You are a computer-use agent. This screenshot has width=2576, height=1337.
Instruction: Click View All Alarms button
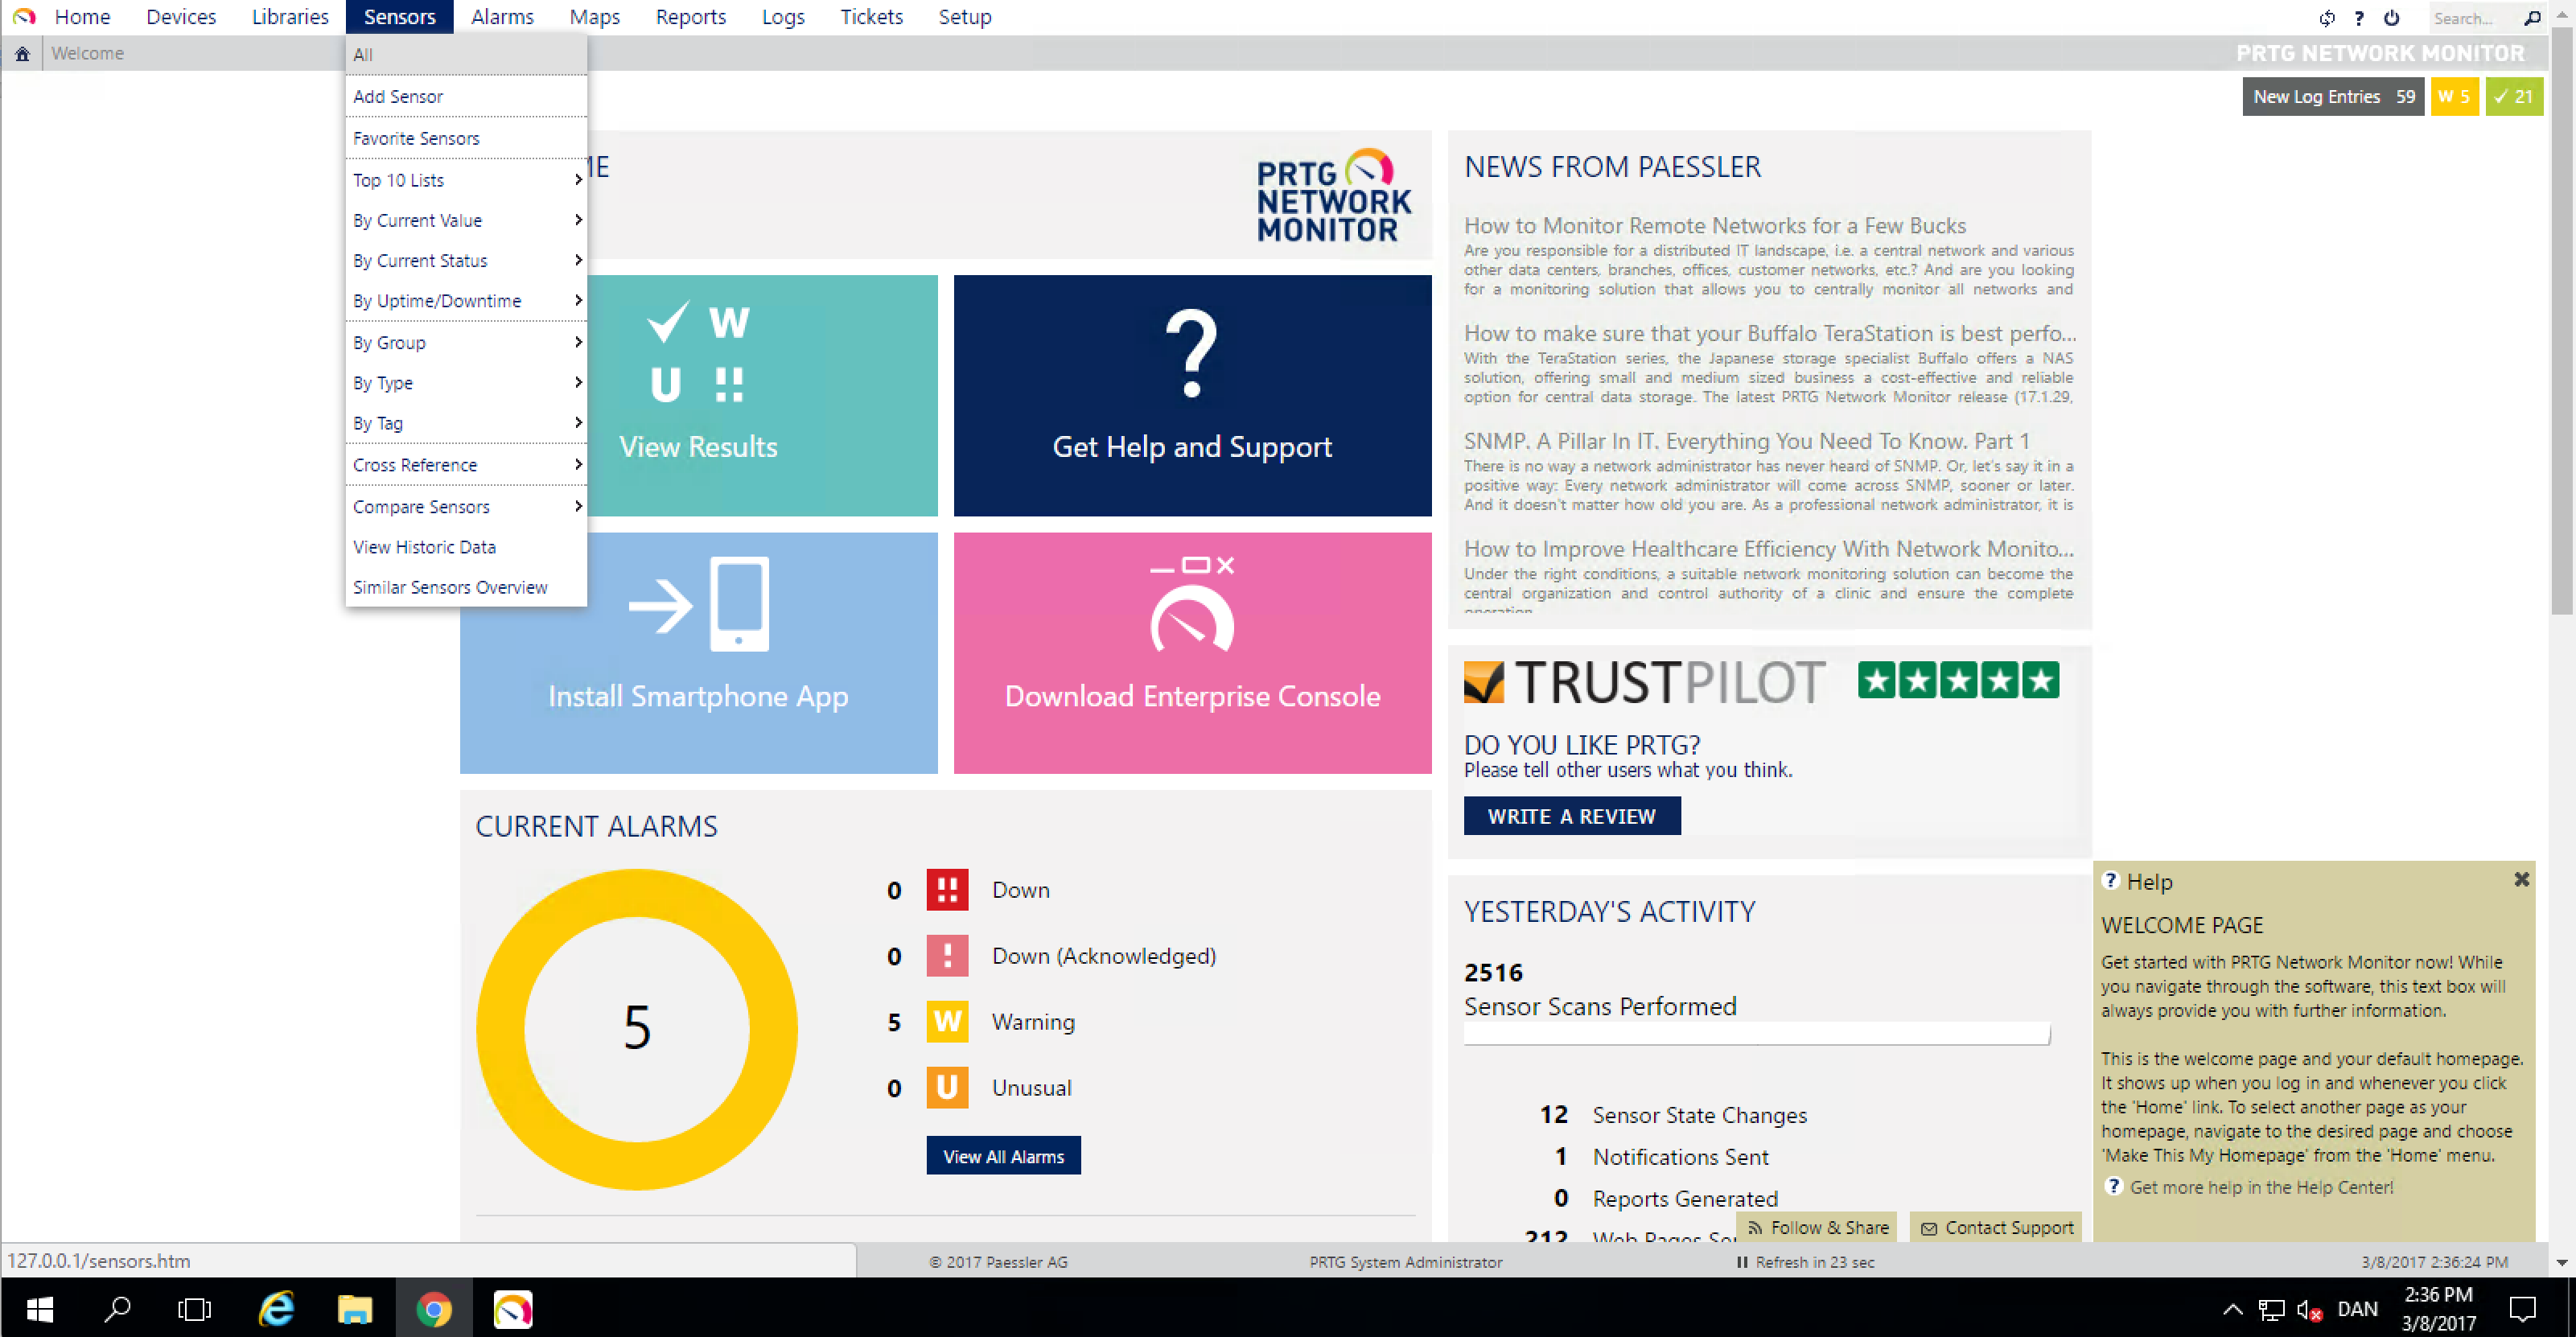1003,1156
